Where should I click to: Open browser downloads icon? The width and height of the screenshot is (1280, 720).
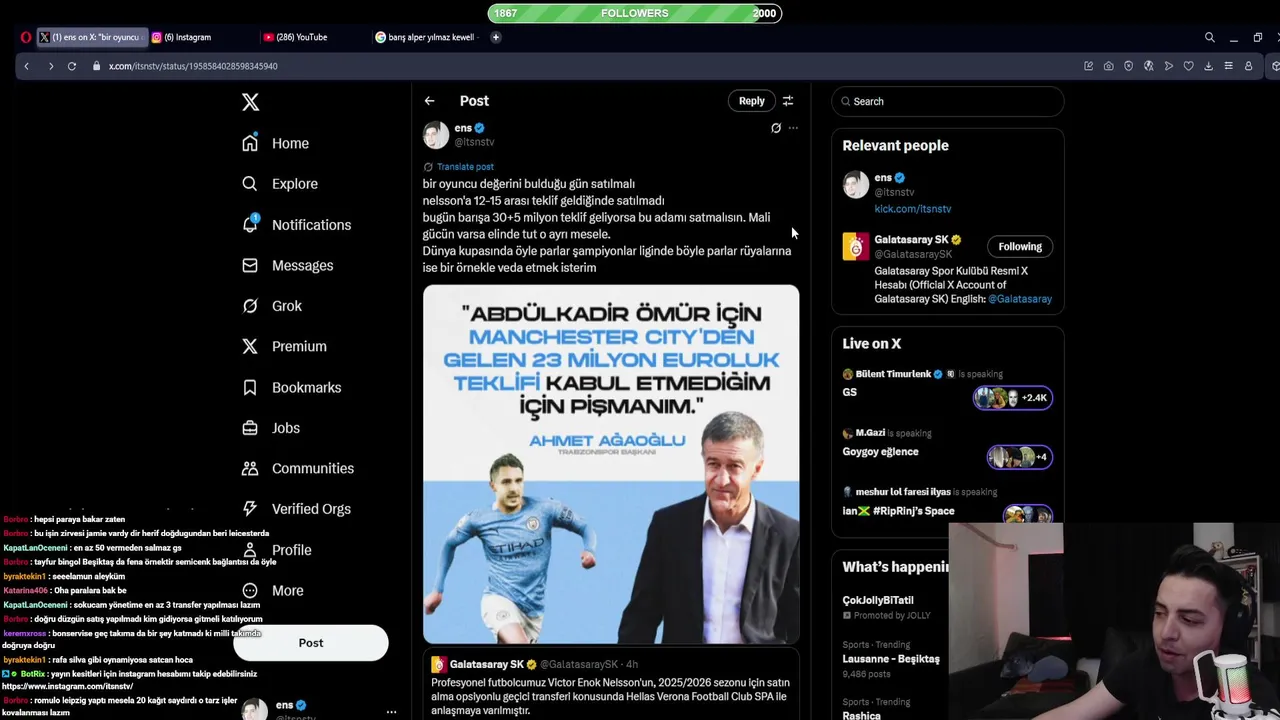pos(1208,66)
